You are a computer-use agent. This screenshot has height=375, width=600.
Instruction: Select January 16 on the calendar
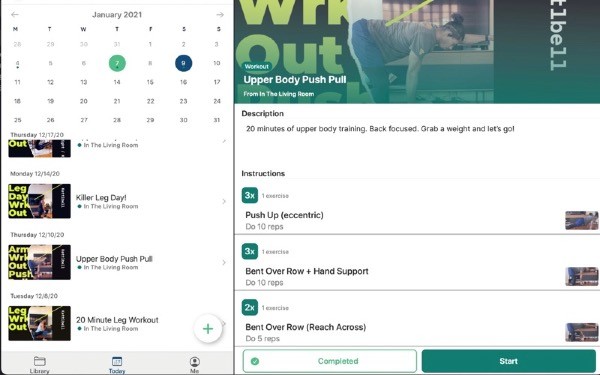(184, 82)
